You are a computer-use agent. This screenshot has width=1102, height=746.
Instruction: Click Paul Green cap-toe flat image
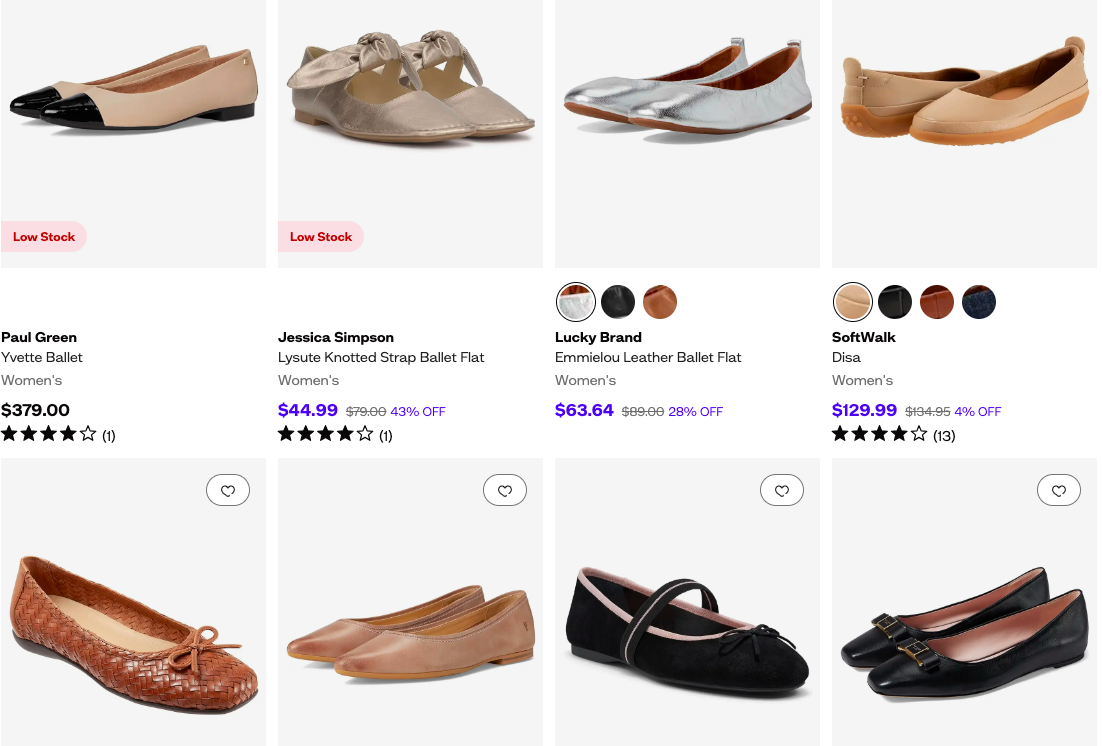133,100
